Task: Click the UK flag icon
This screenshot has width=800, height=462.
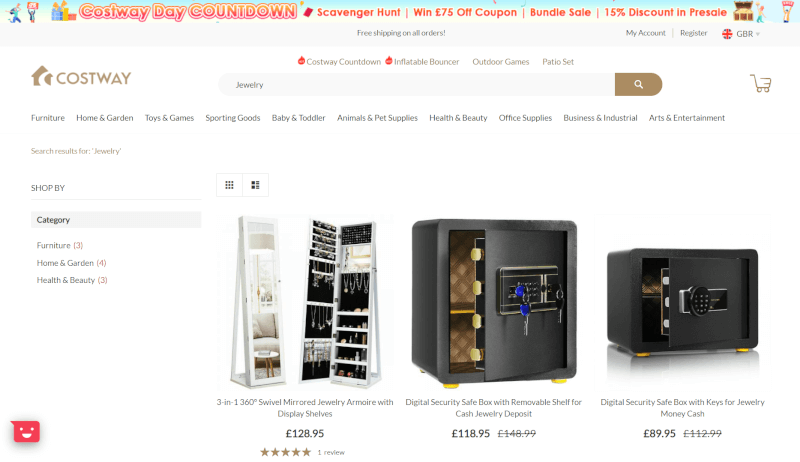Action: click(x=727, y=34)
